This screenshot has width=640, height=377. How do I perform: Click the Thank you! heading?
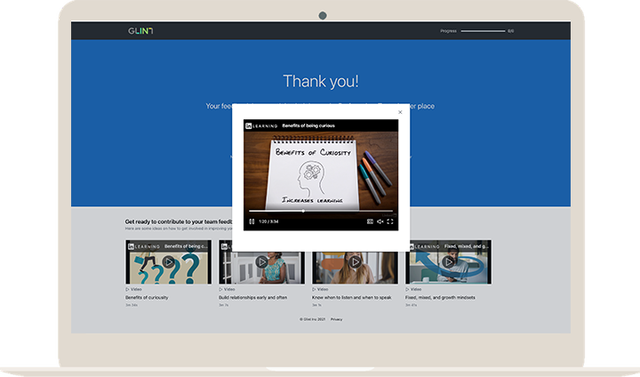pos(321,81)
